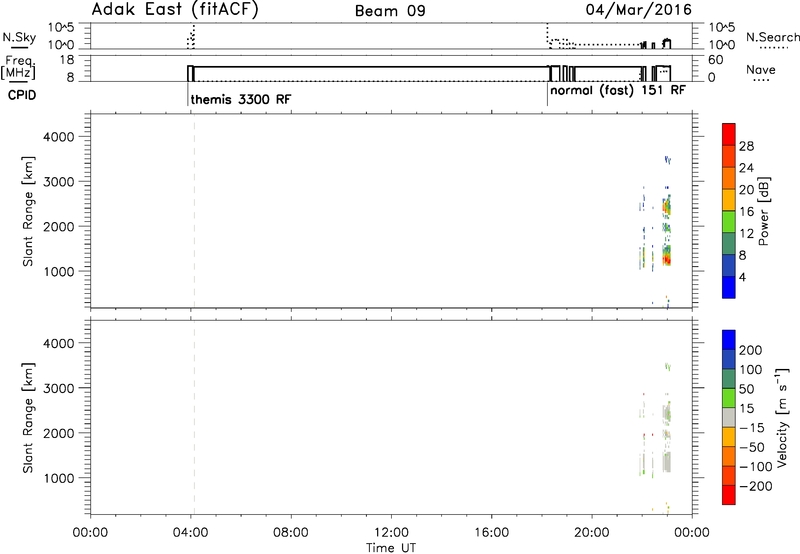Click the 'Adak East (fitACF)' plot title
800x554 pixels.
pyautogui.click(x=174, y=9)
